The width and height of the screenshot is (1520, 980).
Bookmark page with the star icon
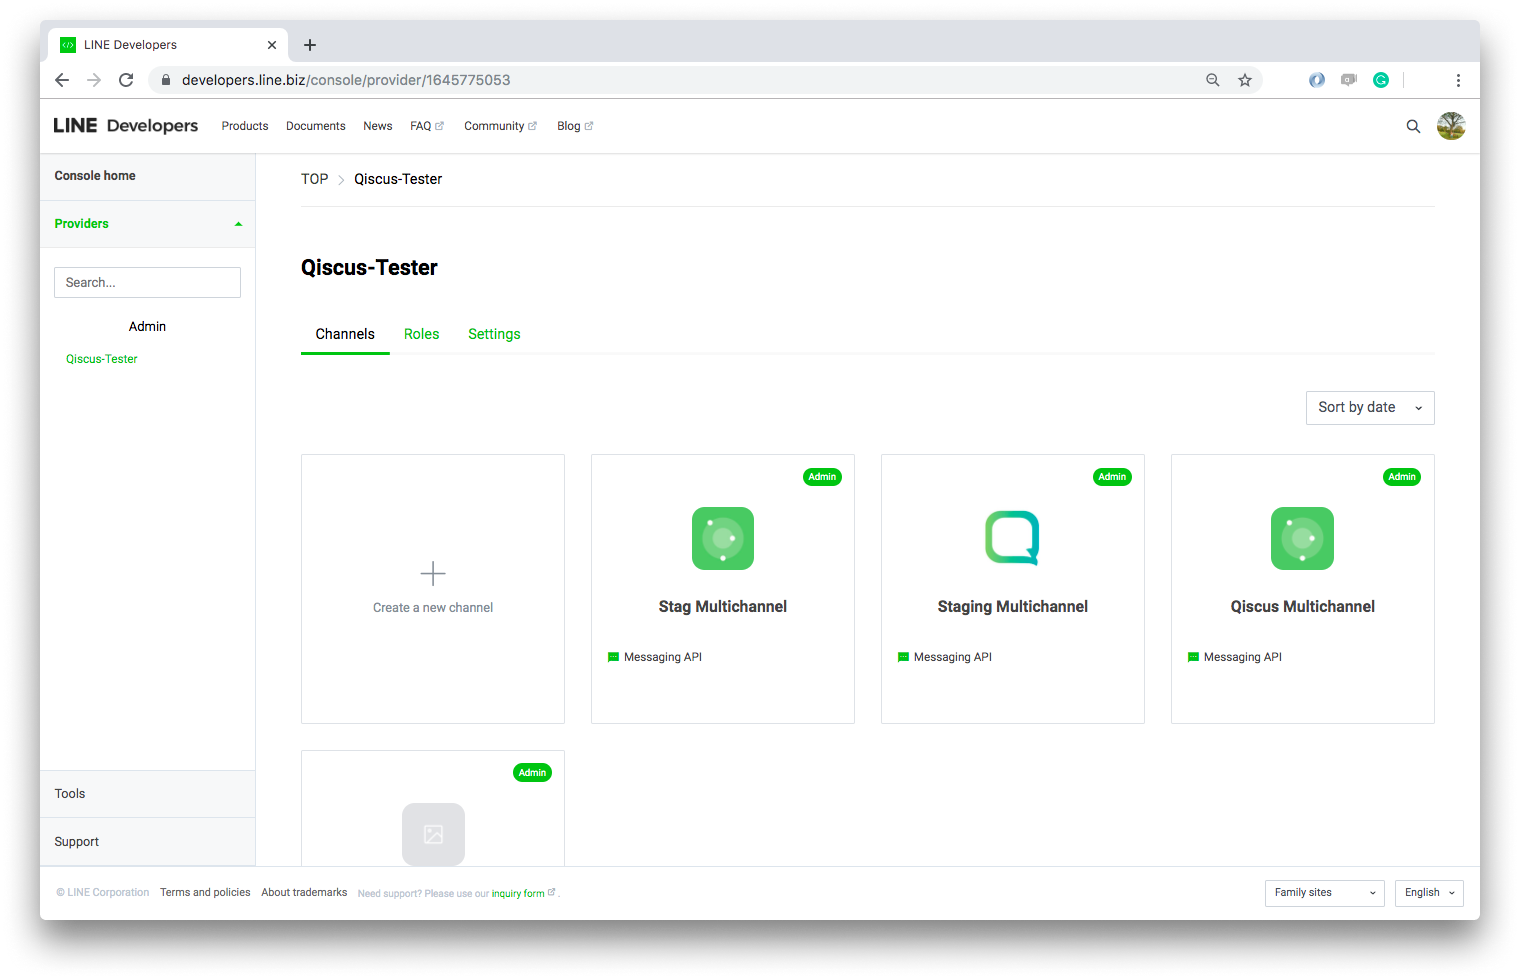1245,80
